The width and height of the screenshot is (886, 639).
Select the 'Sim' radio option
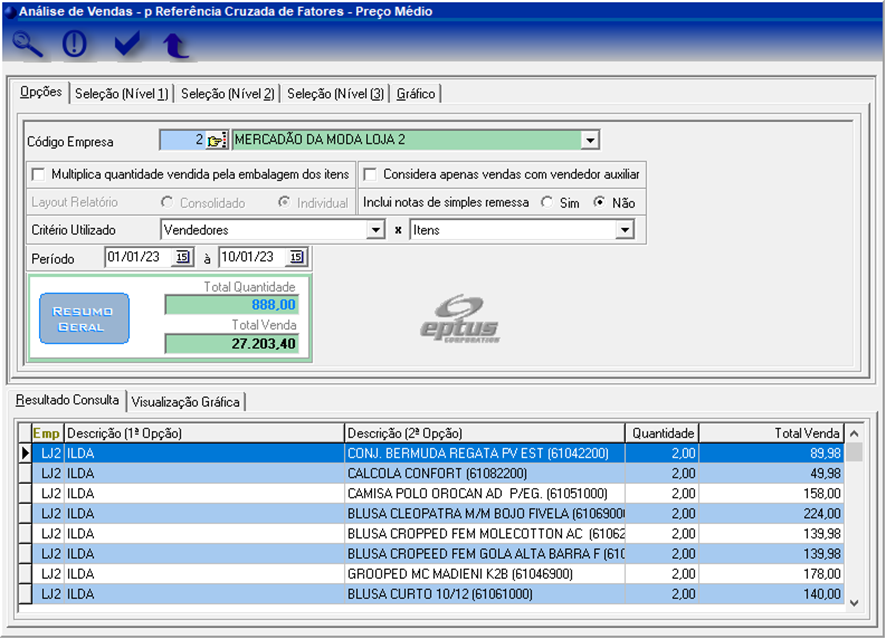point(547,202)
